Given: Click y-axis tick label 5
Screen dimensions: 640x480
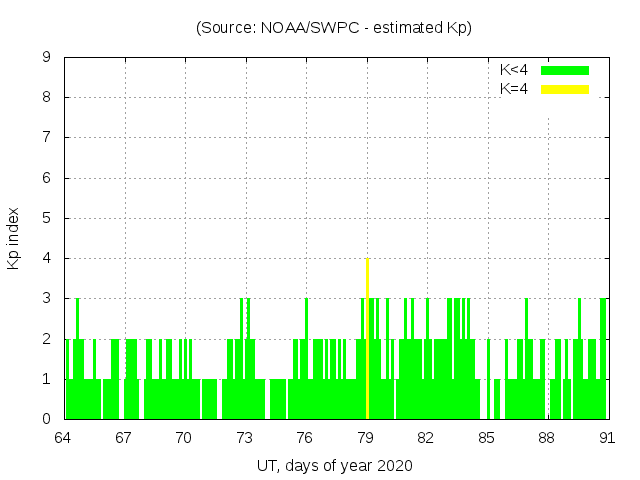Looking at the screenshot, I should (x=46, y=218).
